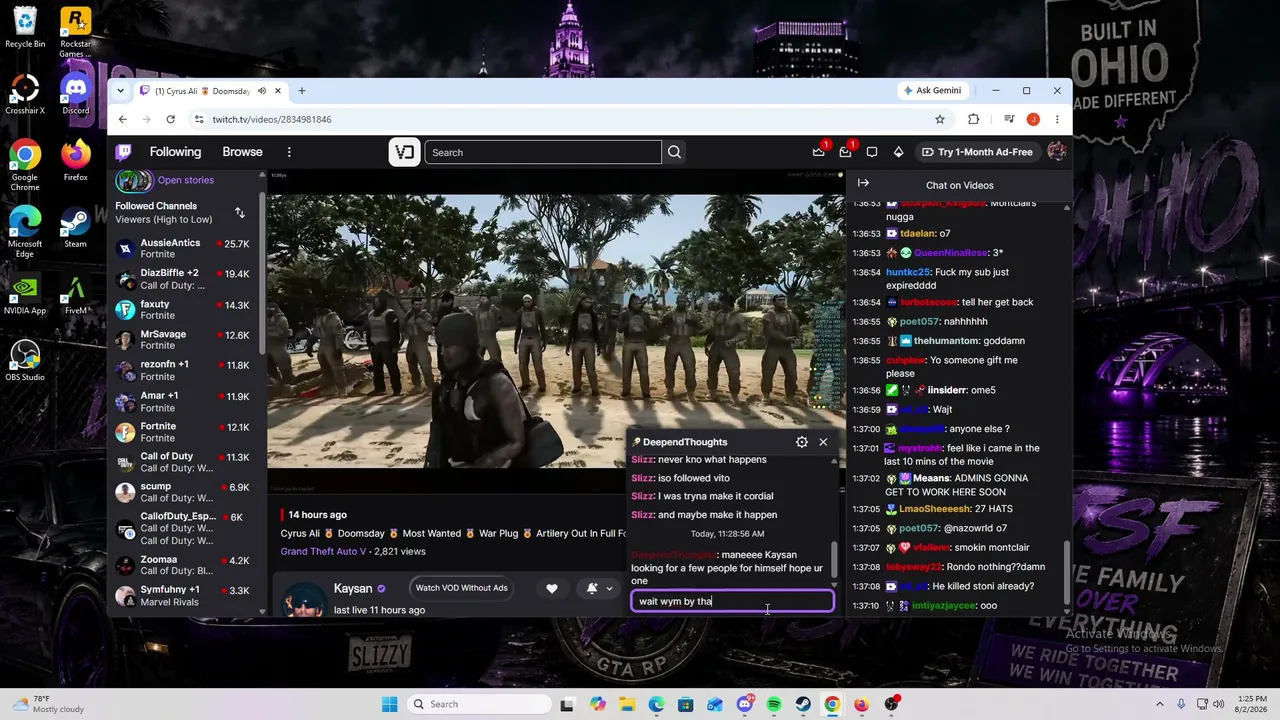1280x720 pixels.
Task: Open the Recycle Bin on the desktop
Action: 25,28
